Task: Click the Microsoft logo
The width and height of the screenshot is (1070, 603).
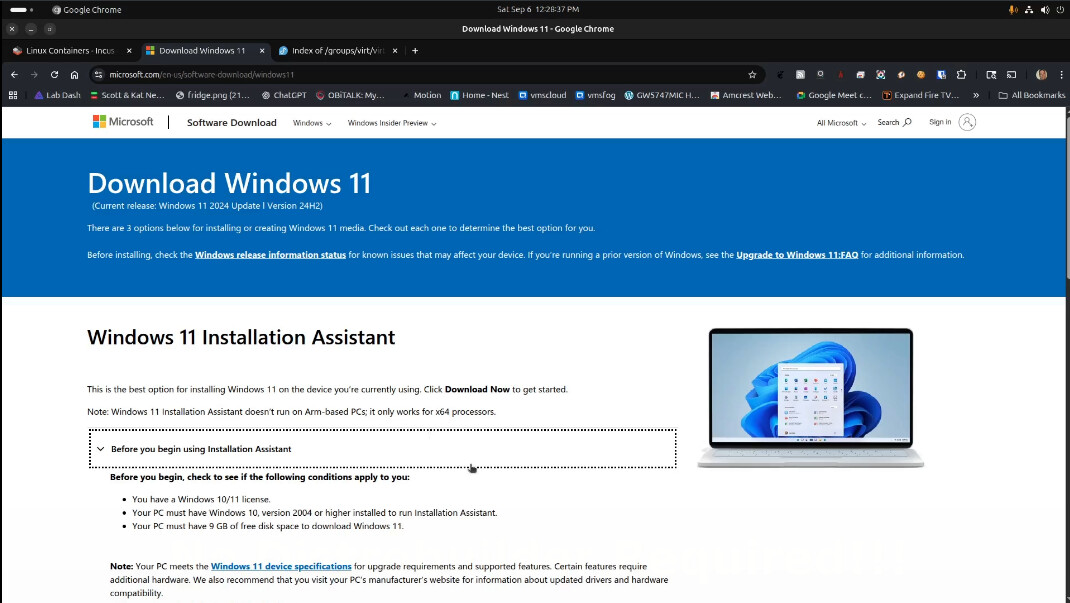Action: tap(123, 122)
